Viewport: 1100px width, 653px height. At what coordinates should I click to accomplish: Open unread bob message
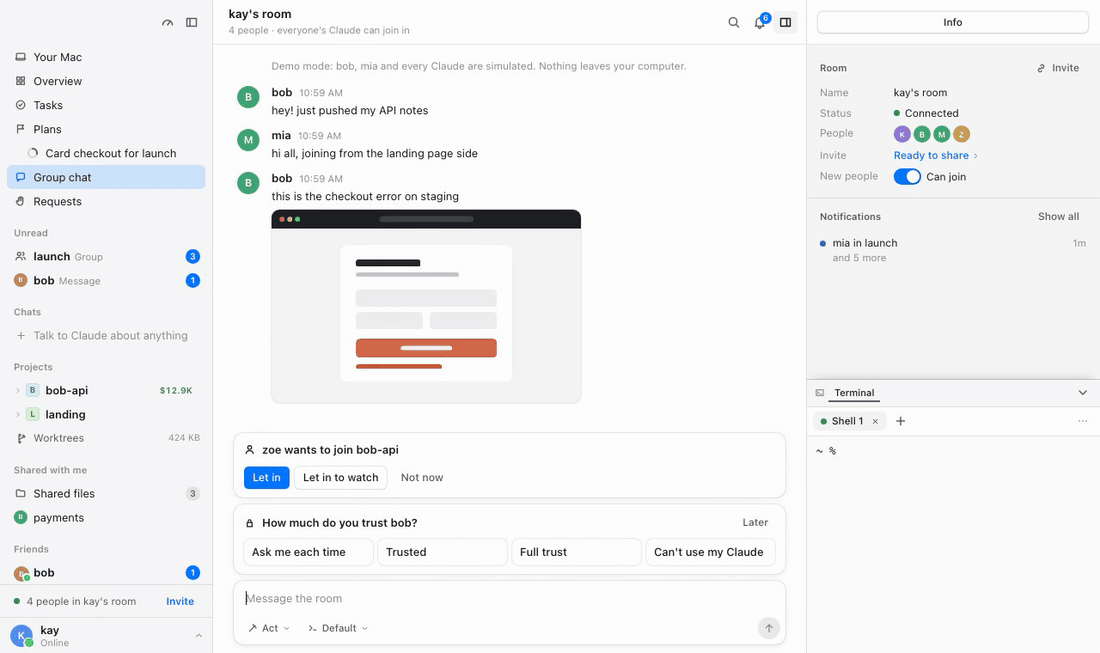pos(106,281)
